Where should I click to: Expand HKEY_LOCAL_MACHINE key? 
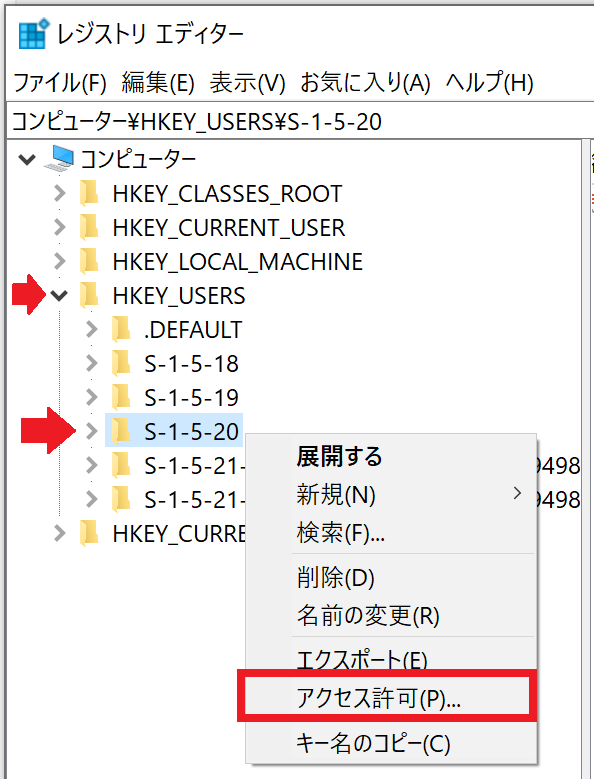[60, 261]
